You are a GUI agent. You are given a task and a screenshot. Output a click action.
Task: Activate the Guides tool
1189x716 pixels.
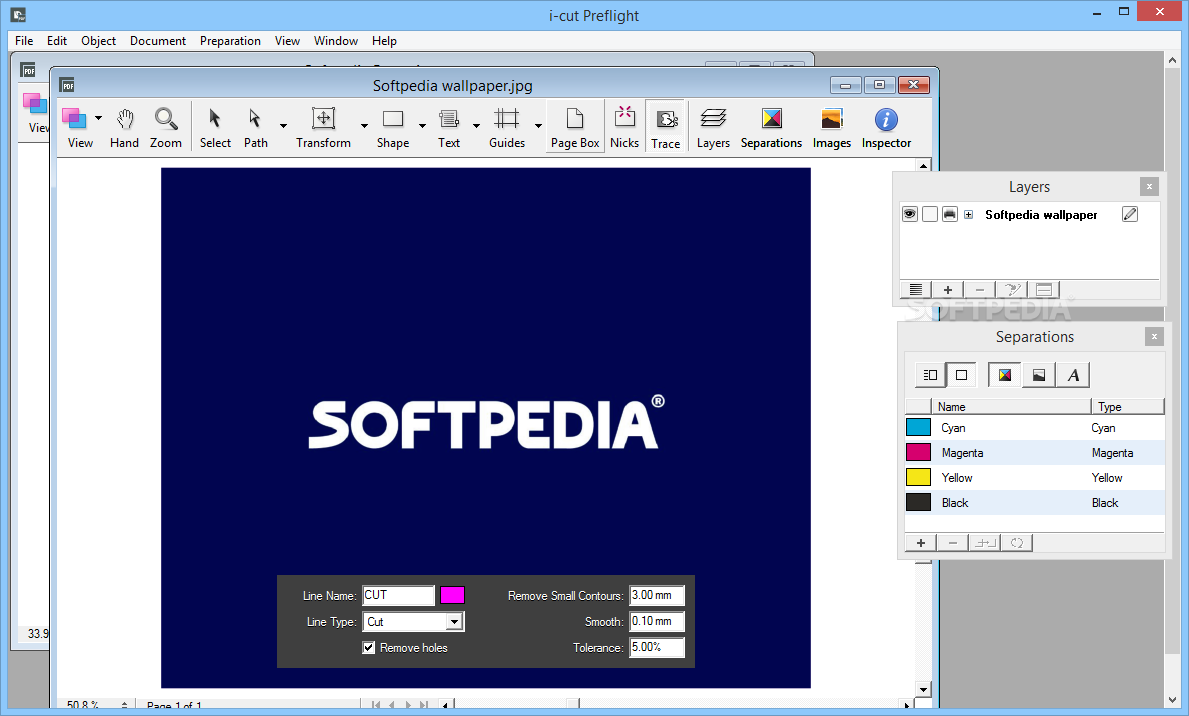[x=507, y=127]
